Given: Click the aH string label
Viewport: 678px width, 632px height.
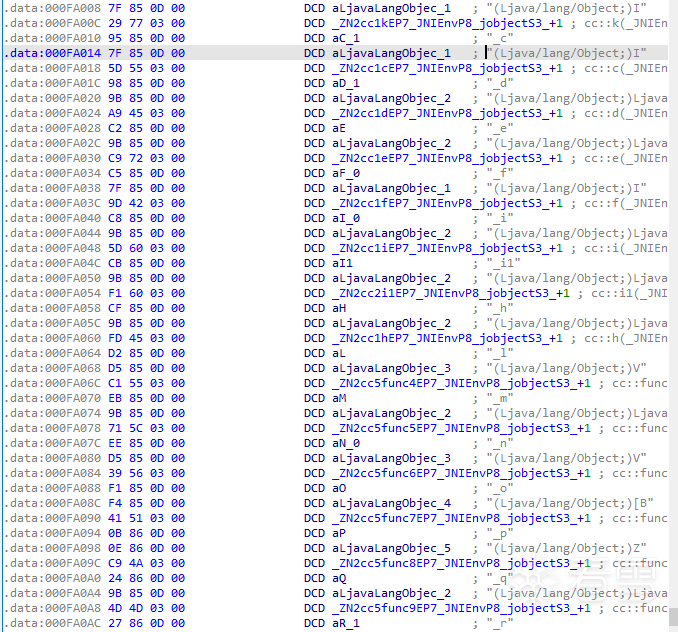Looking at the screenshot, I should (x=339, y=308).
